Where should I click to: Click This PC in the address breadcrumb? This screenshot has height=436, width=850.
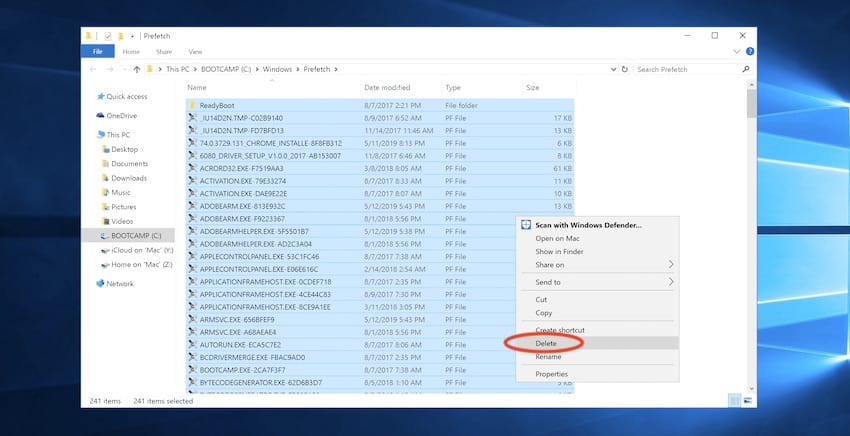click(178, 69)
